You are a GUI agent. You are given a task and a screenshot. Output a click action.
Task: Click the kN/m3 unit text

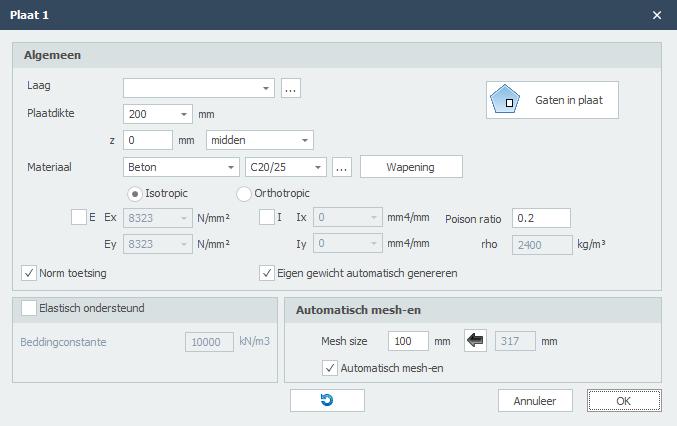tap(254, 341)
